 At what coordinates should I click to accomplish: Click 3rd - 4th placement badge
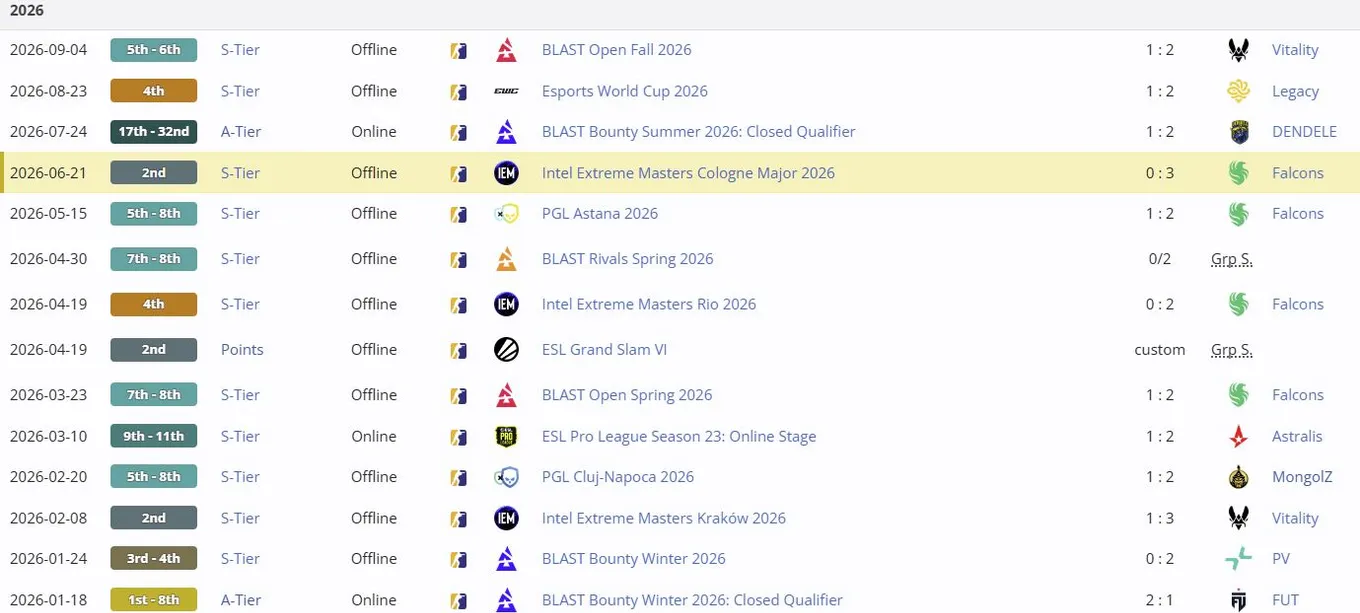[x=153, y=559]
